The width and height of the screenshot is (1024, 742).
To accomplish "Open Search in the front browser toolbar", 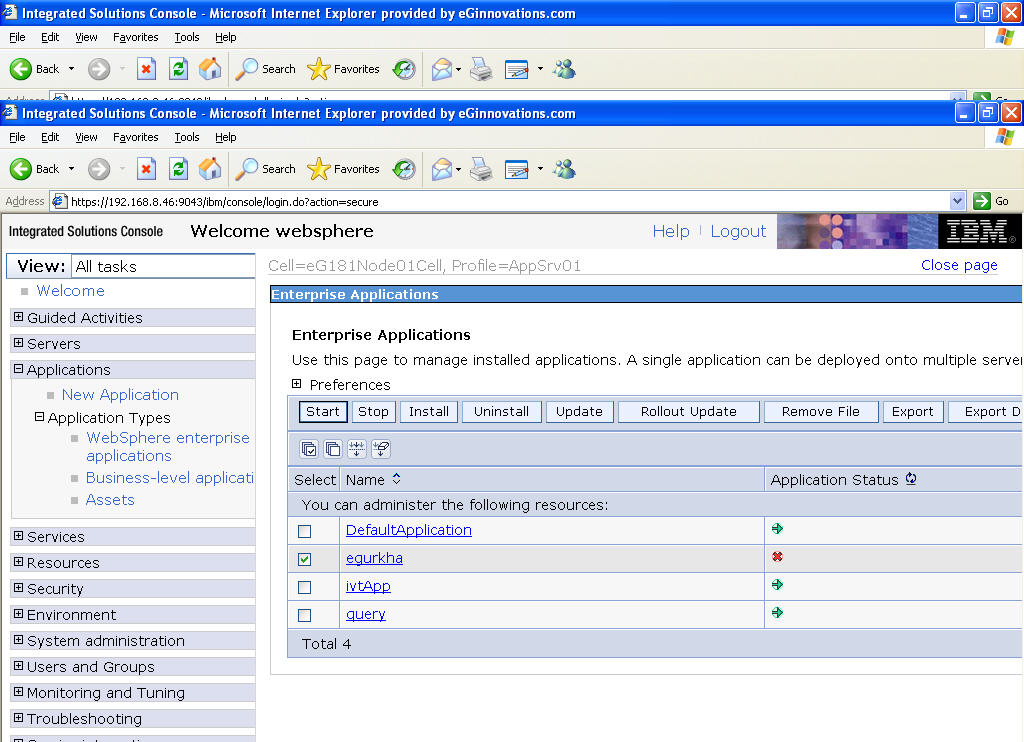I will click(x=265, y=169).
